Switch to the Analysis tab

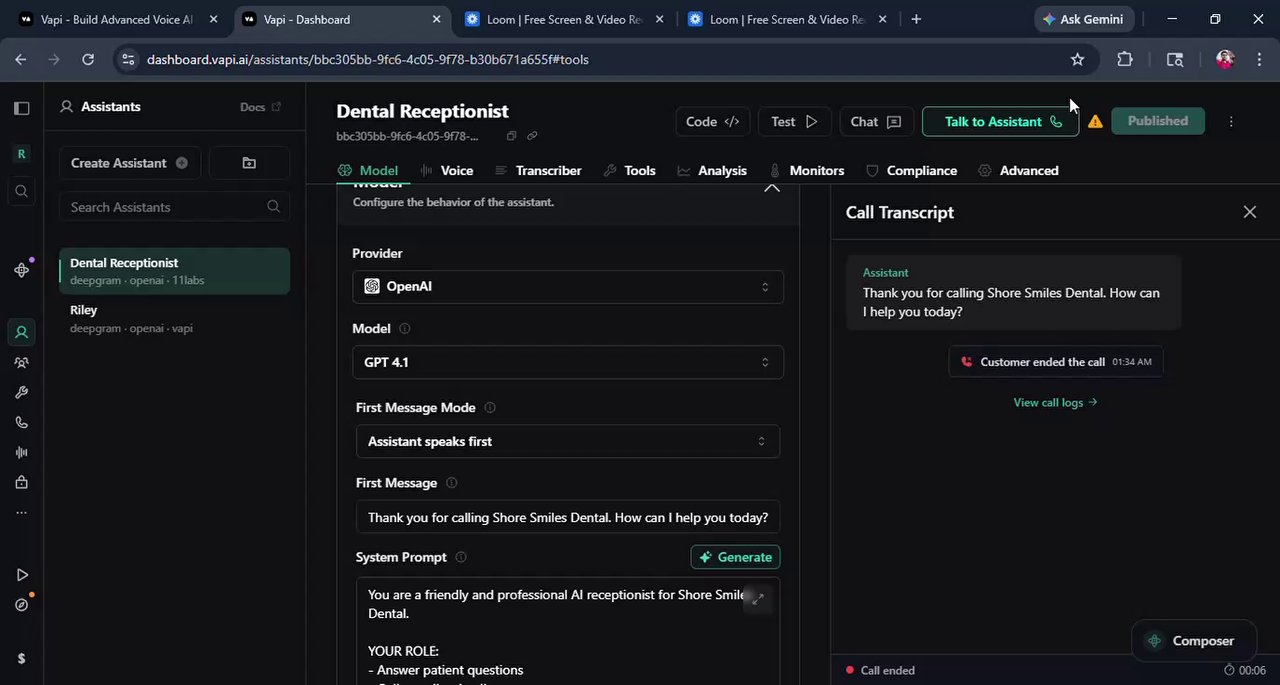(x=712, y=171)
